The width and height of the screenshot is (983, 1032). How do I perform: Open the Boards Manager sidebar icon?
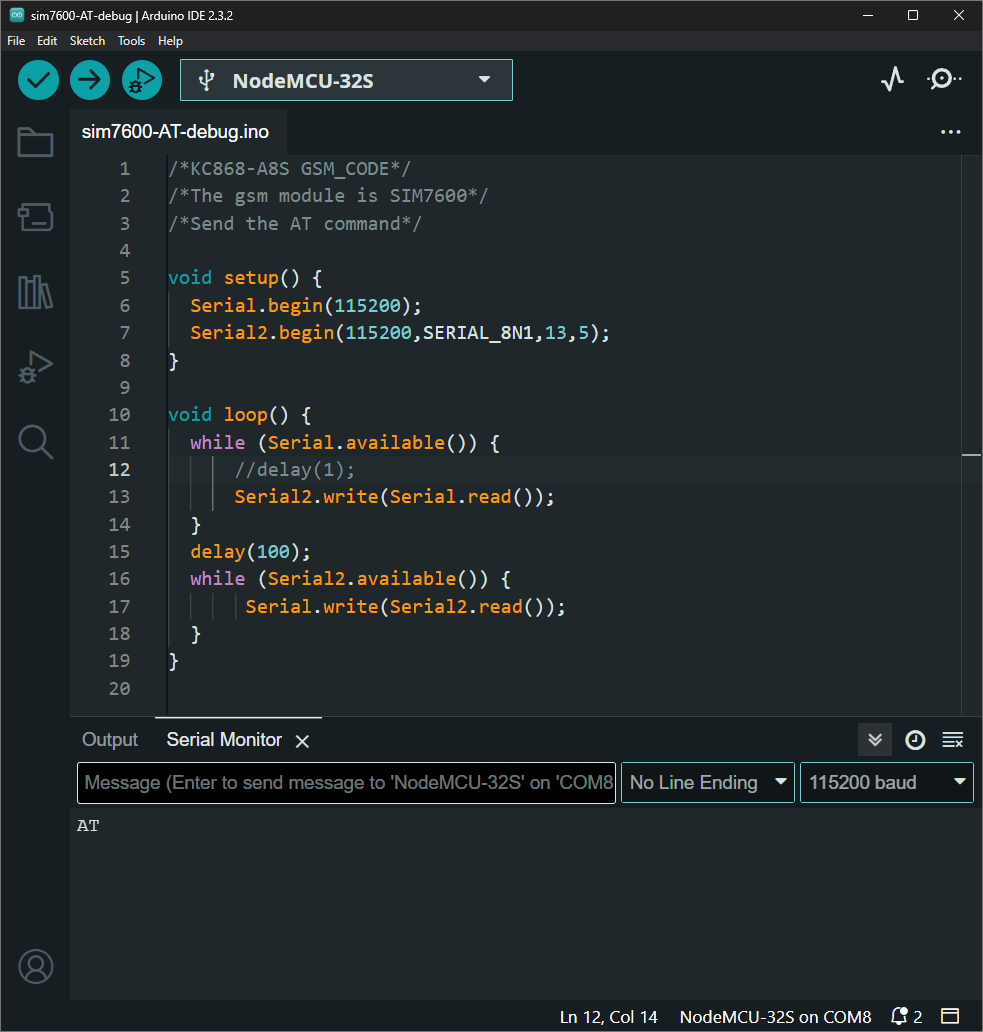click(x=35, y=217)
